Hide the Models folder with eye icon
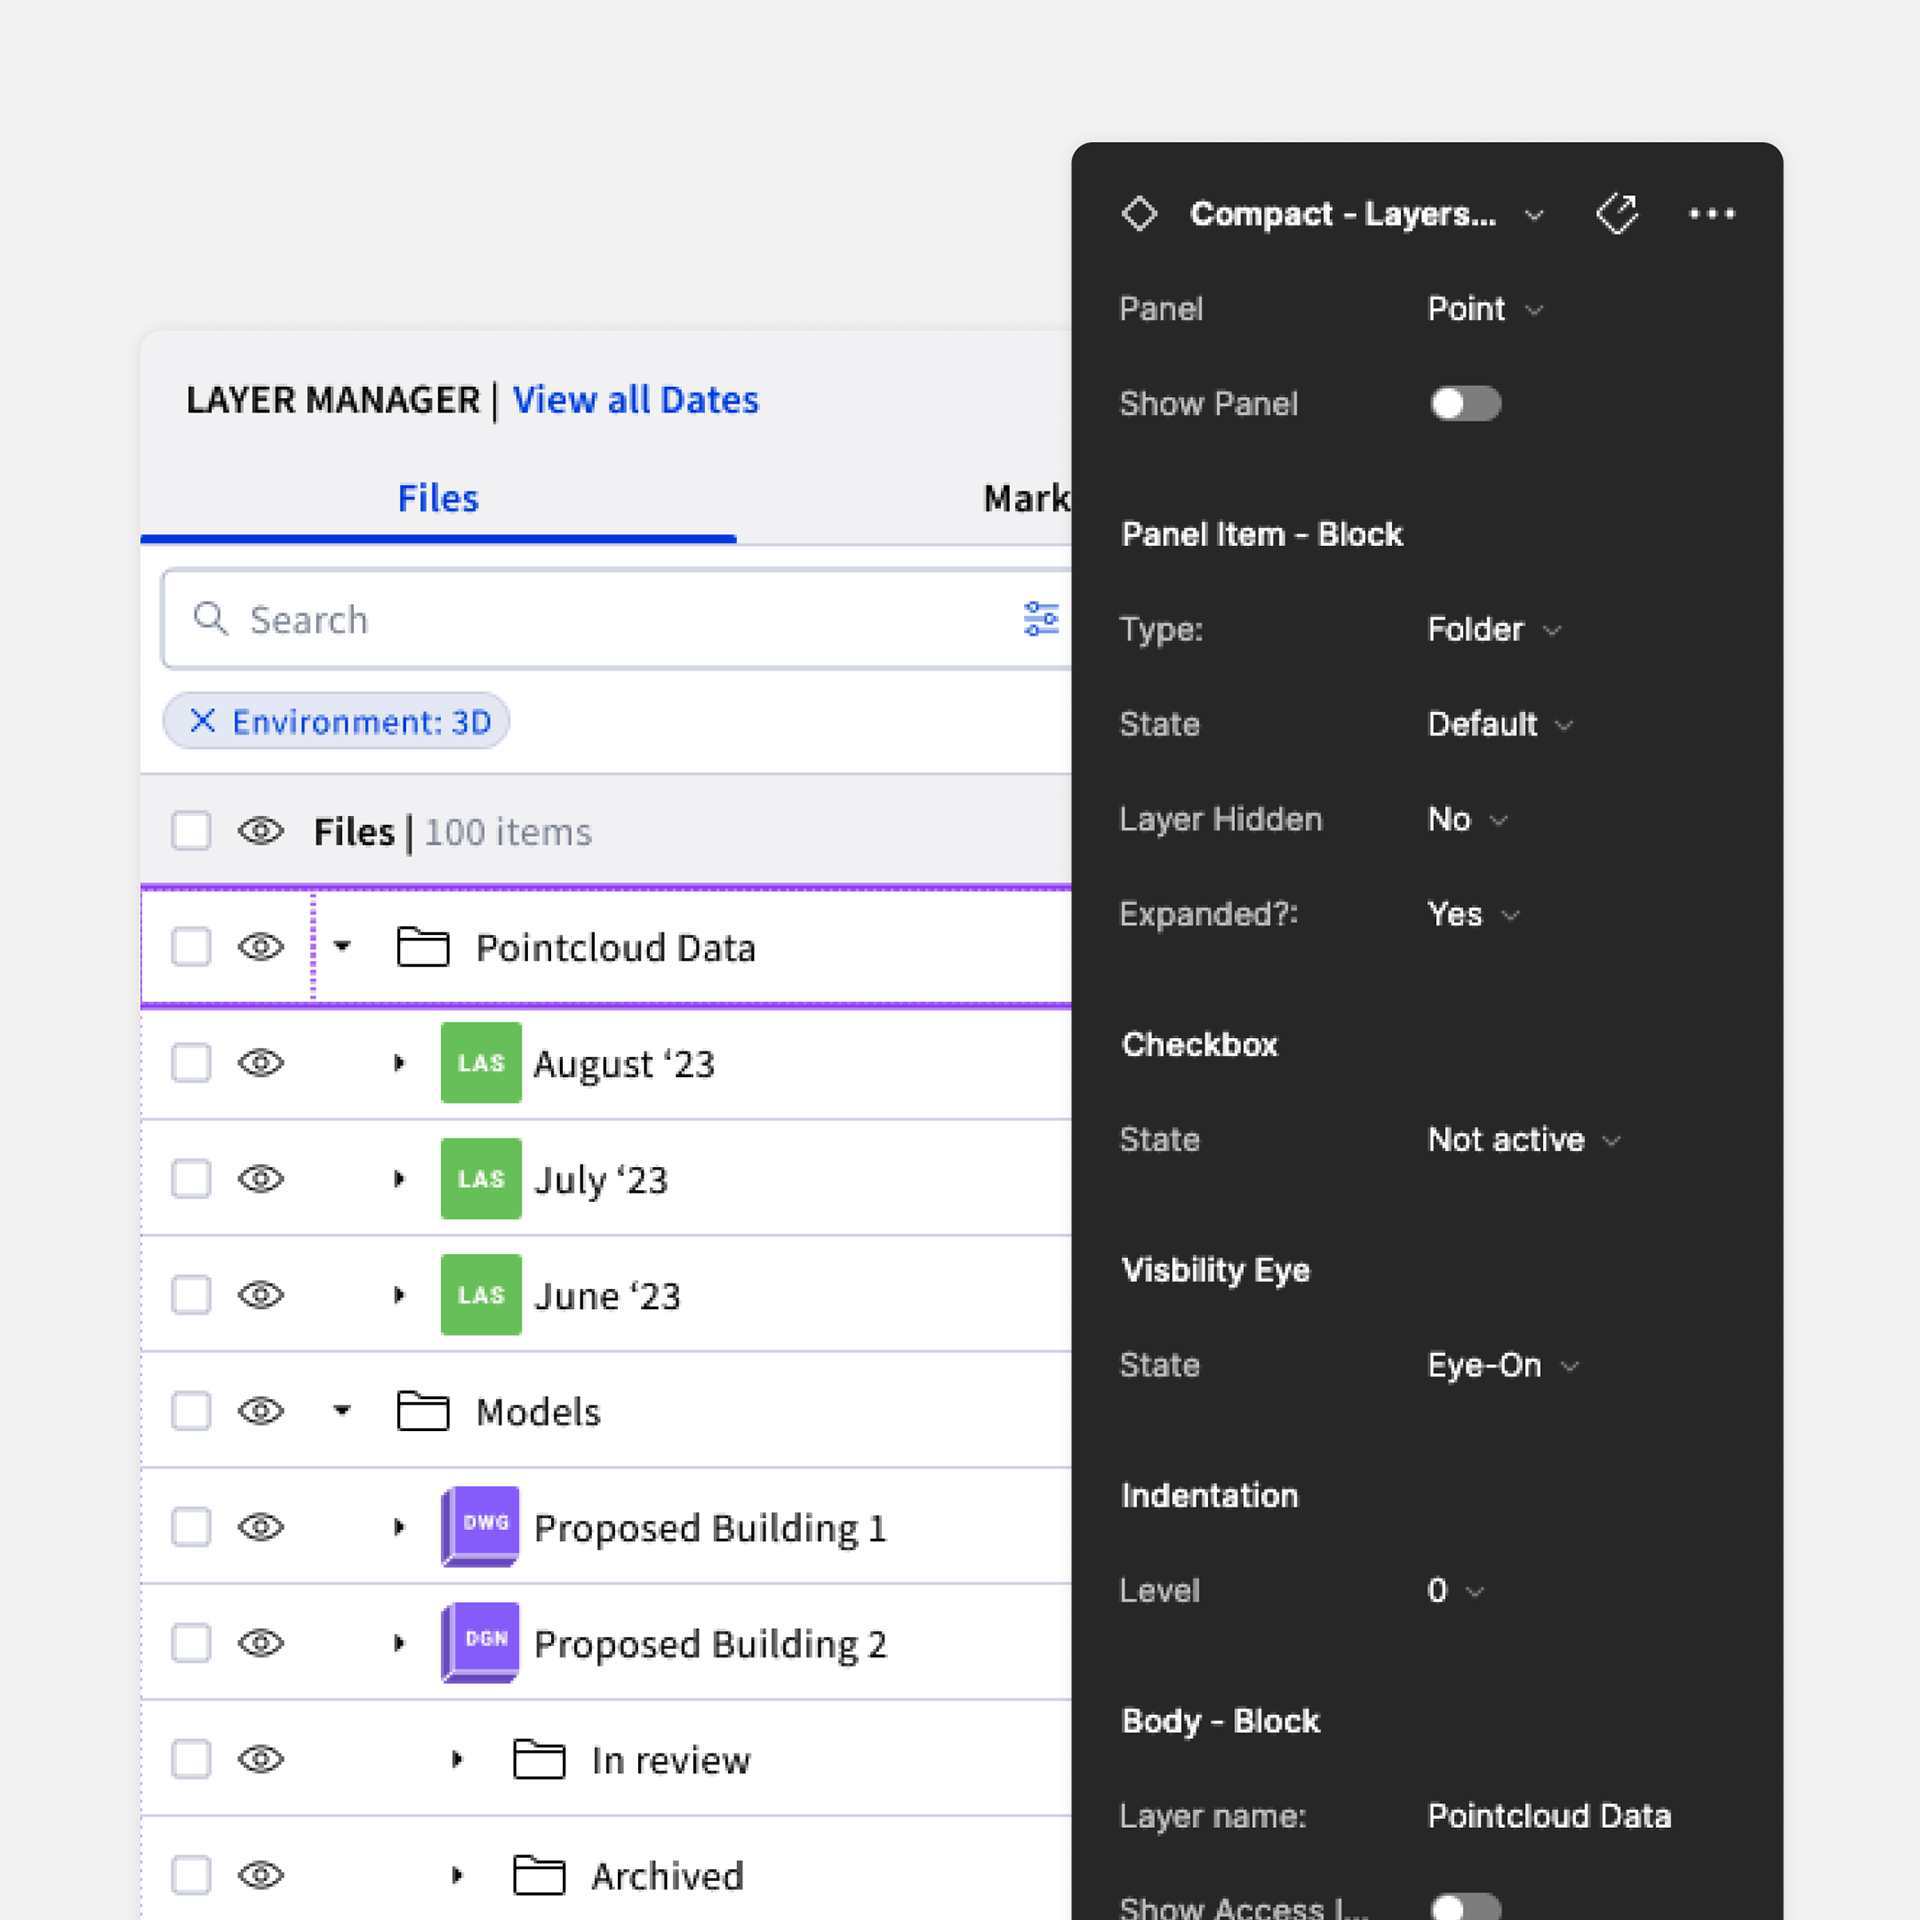 click(261, 1411)
